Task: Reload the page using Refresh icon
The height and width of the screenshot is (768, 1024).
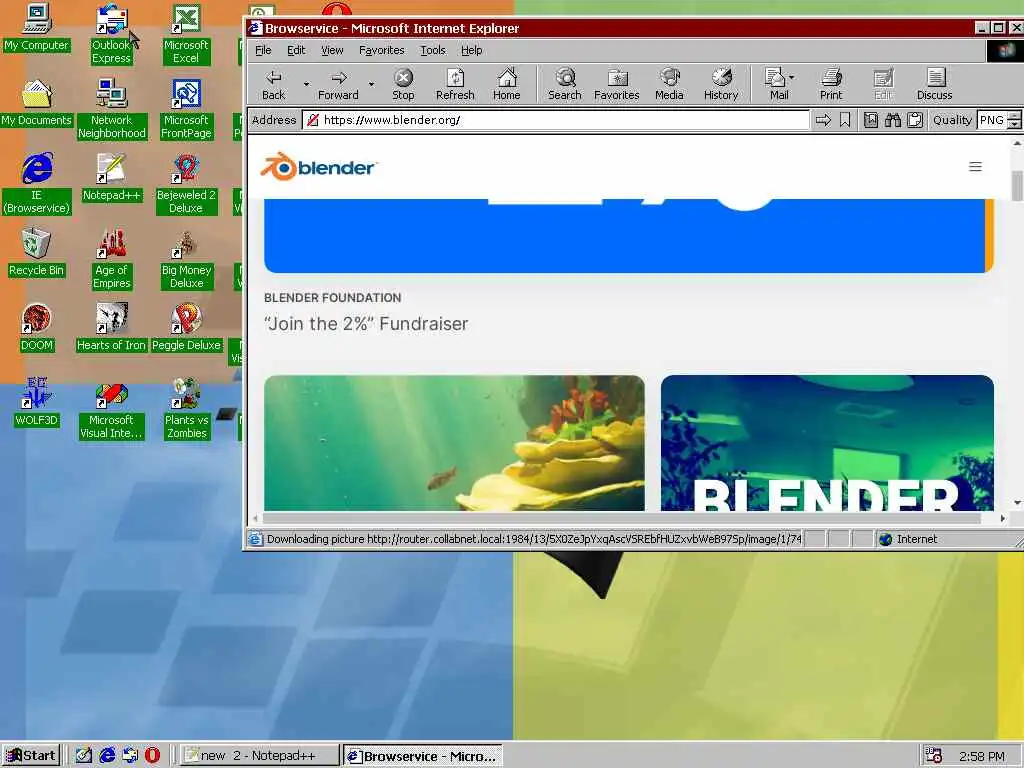Action: click(x=455, y=85)
